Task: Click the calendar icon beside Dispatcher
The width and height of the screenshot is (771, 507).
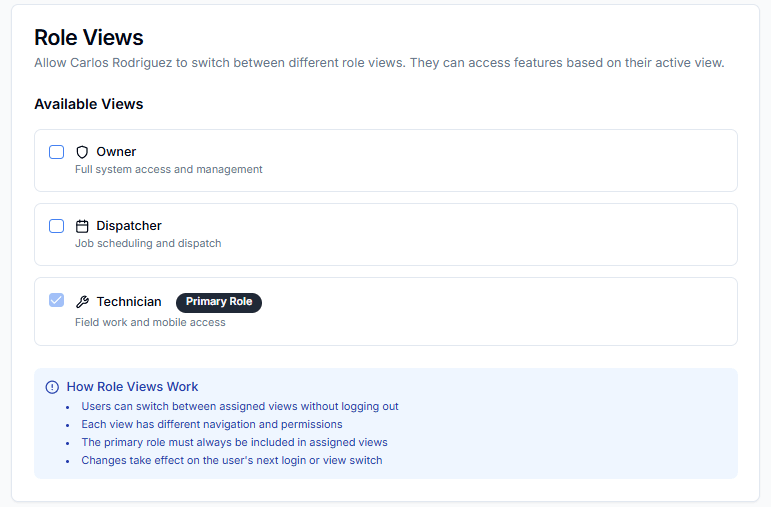Action: (x=83, y=226)
